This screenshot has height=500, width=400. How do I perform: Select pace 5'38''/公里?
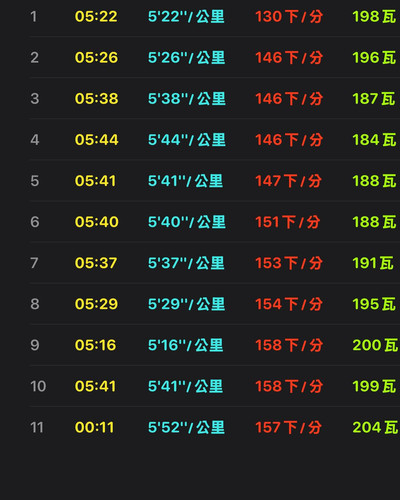pyautogui.click(x=187, y=99)
